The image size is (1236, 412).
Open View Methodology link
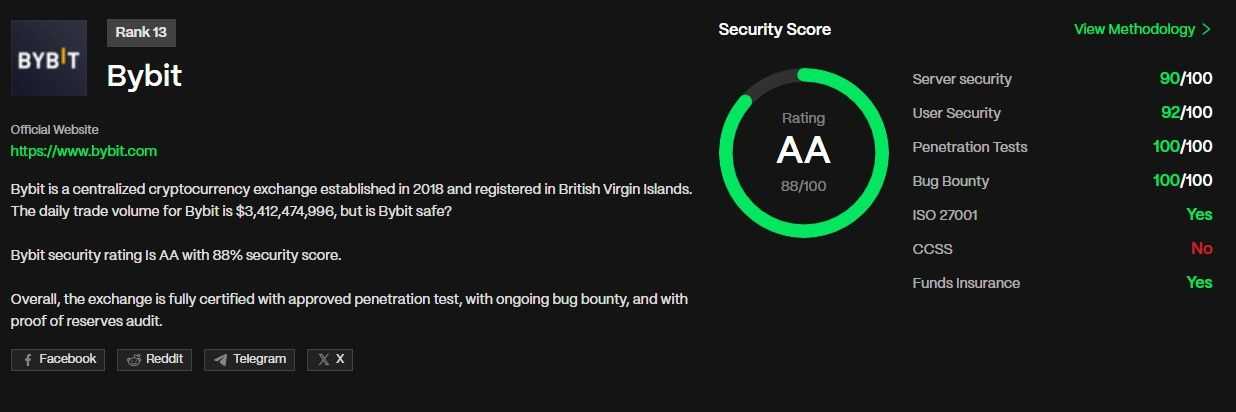click(x=1134, y=29)
